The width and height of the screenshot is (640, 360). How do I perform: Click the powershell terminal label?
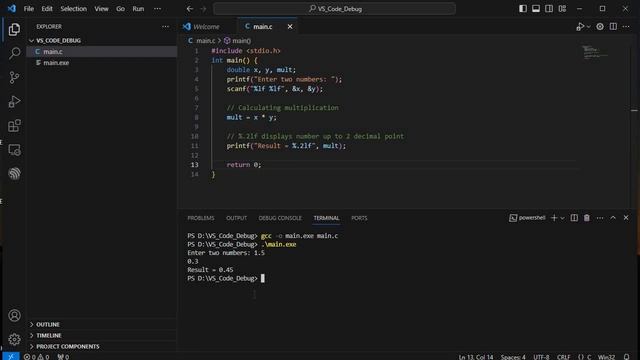point(527,218)
